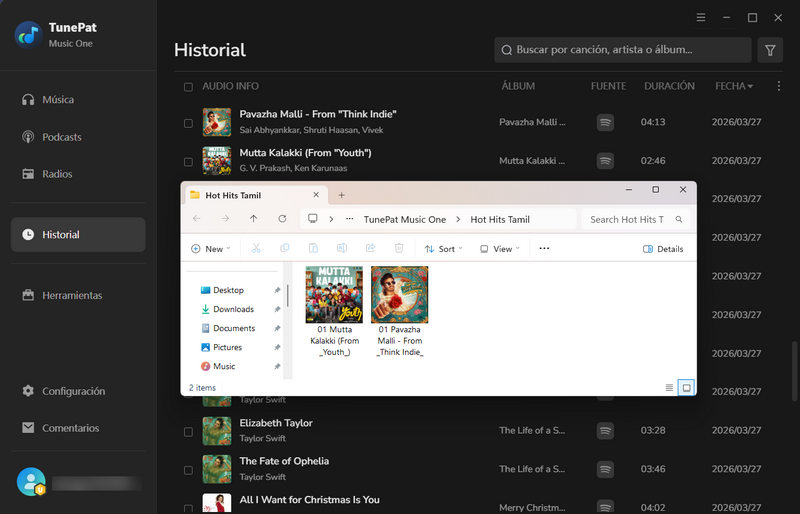Click the song title Elizabeth Taylor
Viewport: 800px width, 514px height.
click(x=276, y=423)
